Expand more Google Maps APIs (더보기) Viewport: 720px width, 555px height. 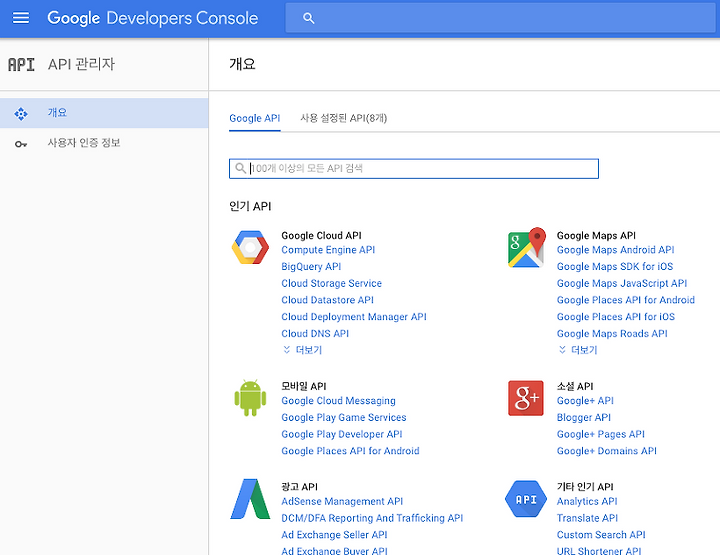click(578, 350)
